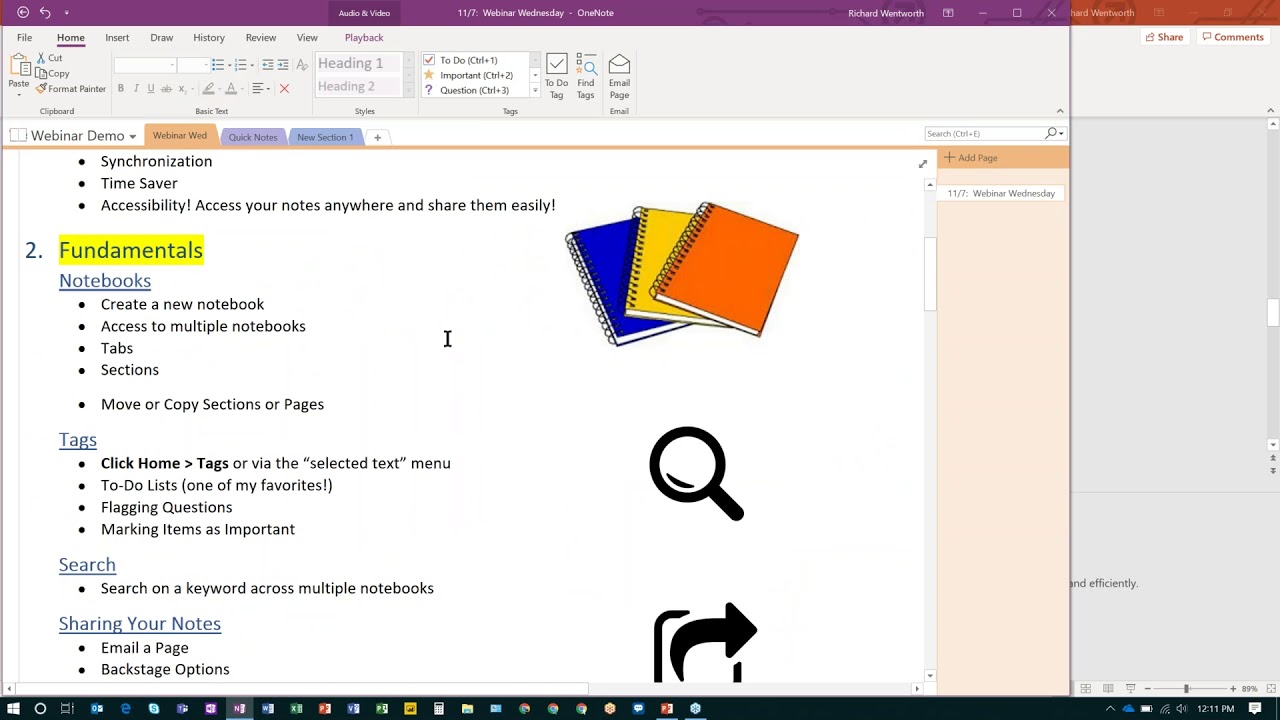Click Add Page in the page pane
The image size is (1280, 720).
[x=971, y=157]
